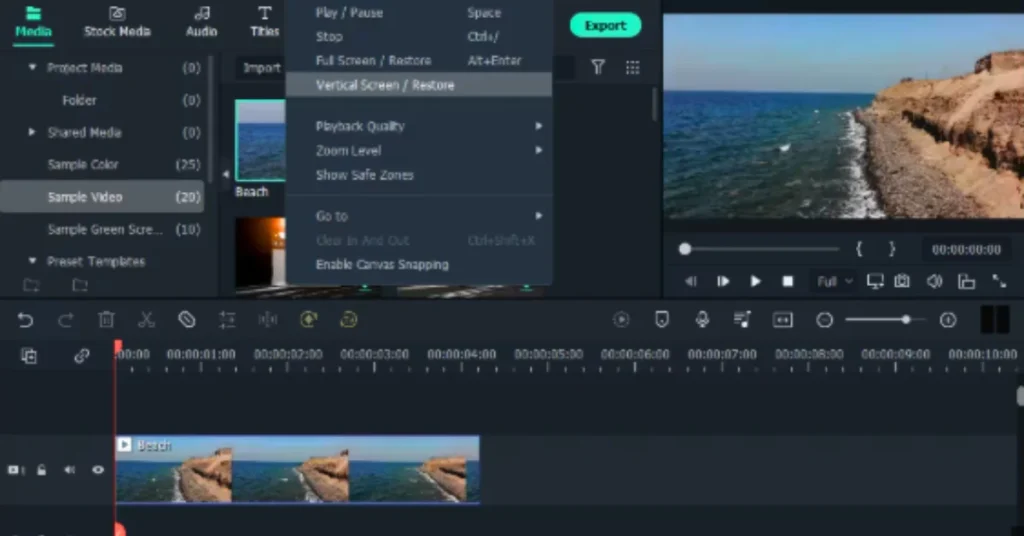This screenshot has width=1024, height=536.
Task: Click the audio waveform icon in the timeline toolbar
Action: click(268, 320)
